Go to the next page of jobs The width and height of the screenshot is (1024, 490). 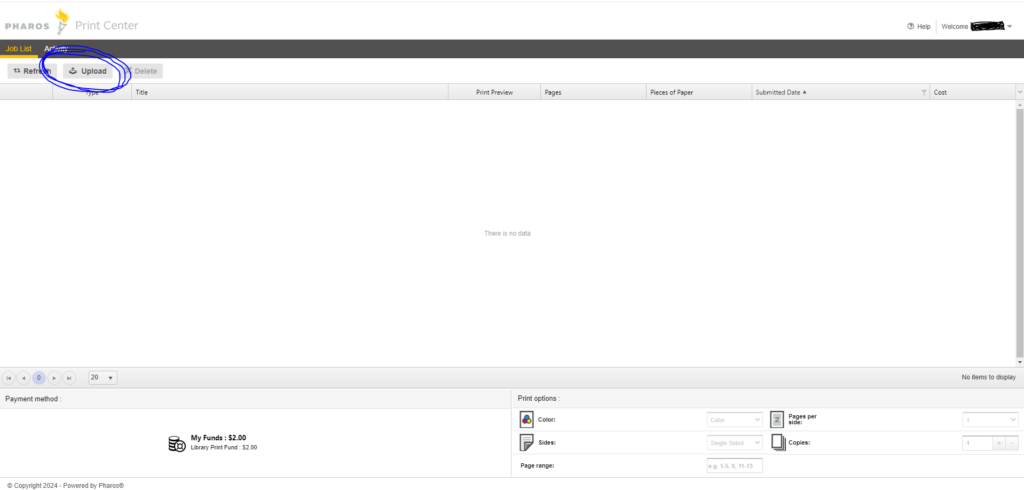[x=54, y=378]
